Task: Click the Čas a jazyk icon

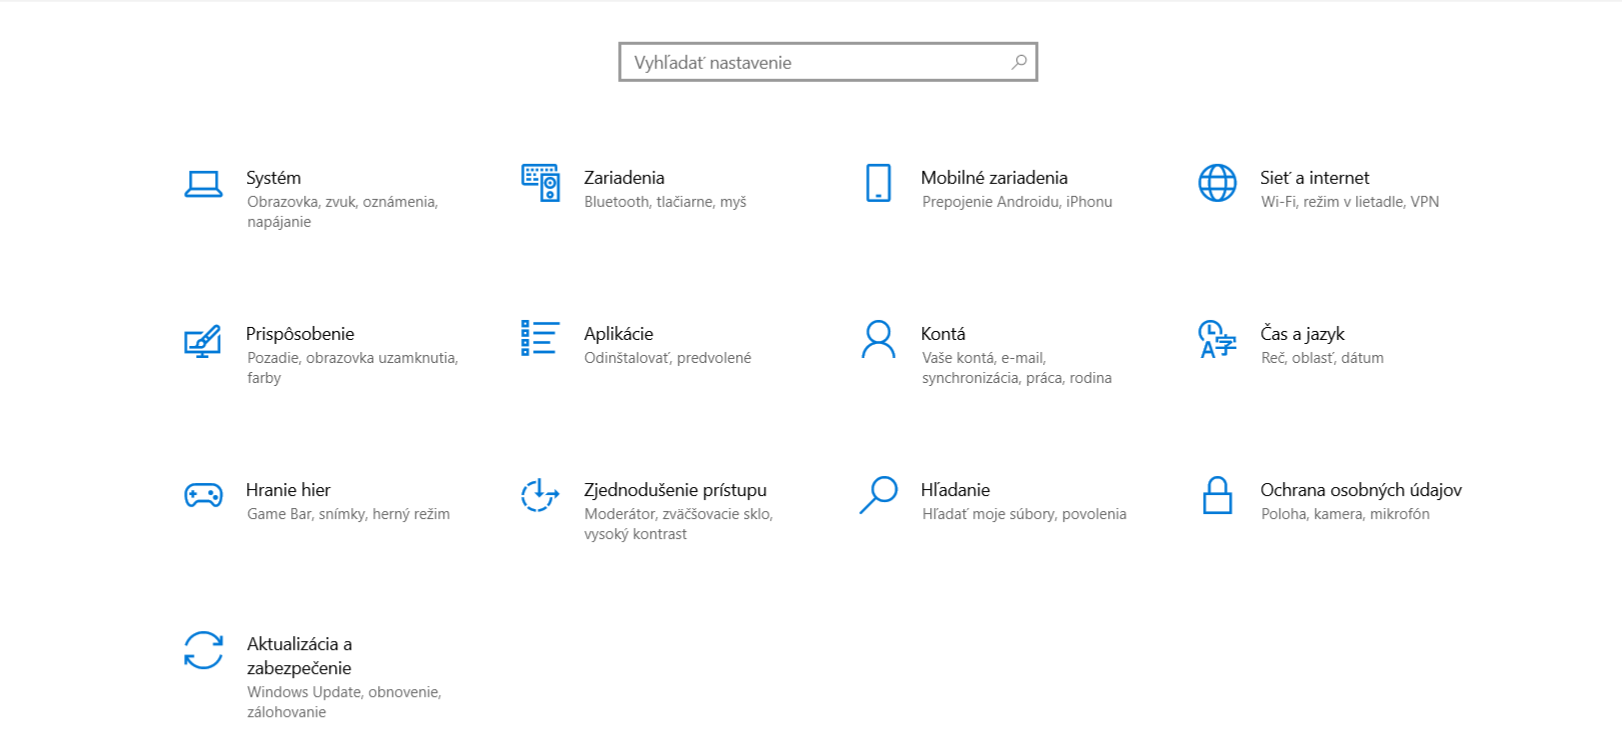Action: click(x=1217, y=339)
